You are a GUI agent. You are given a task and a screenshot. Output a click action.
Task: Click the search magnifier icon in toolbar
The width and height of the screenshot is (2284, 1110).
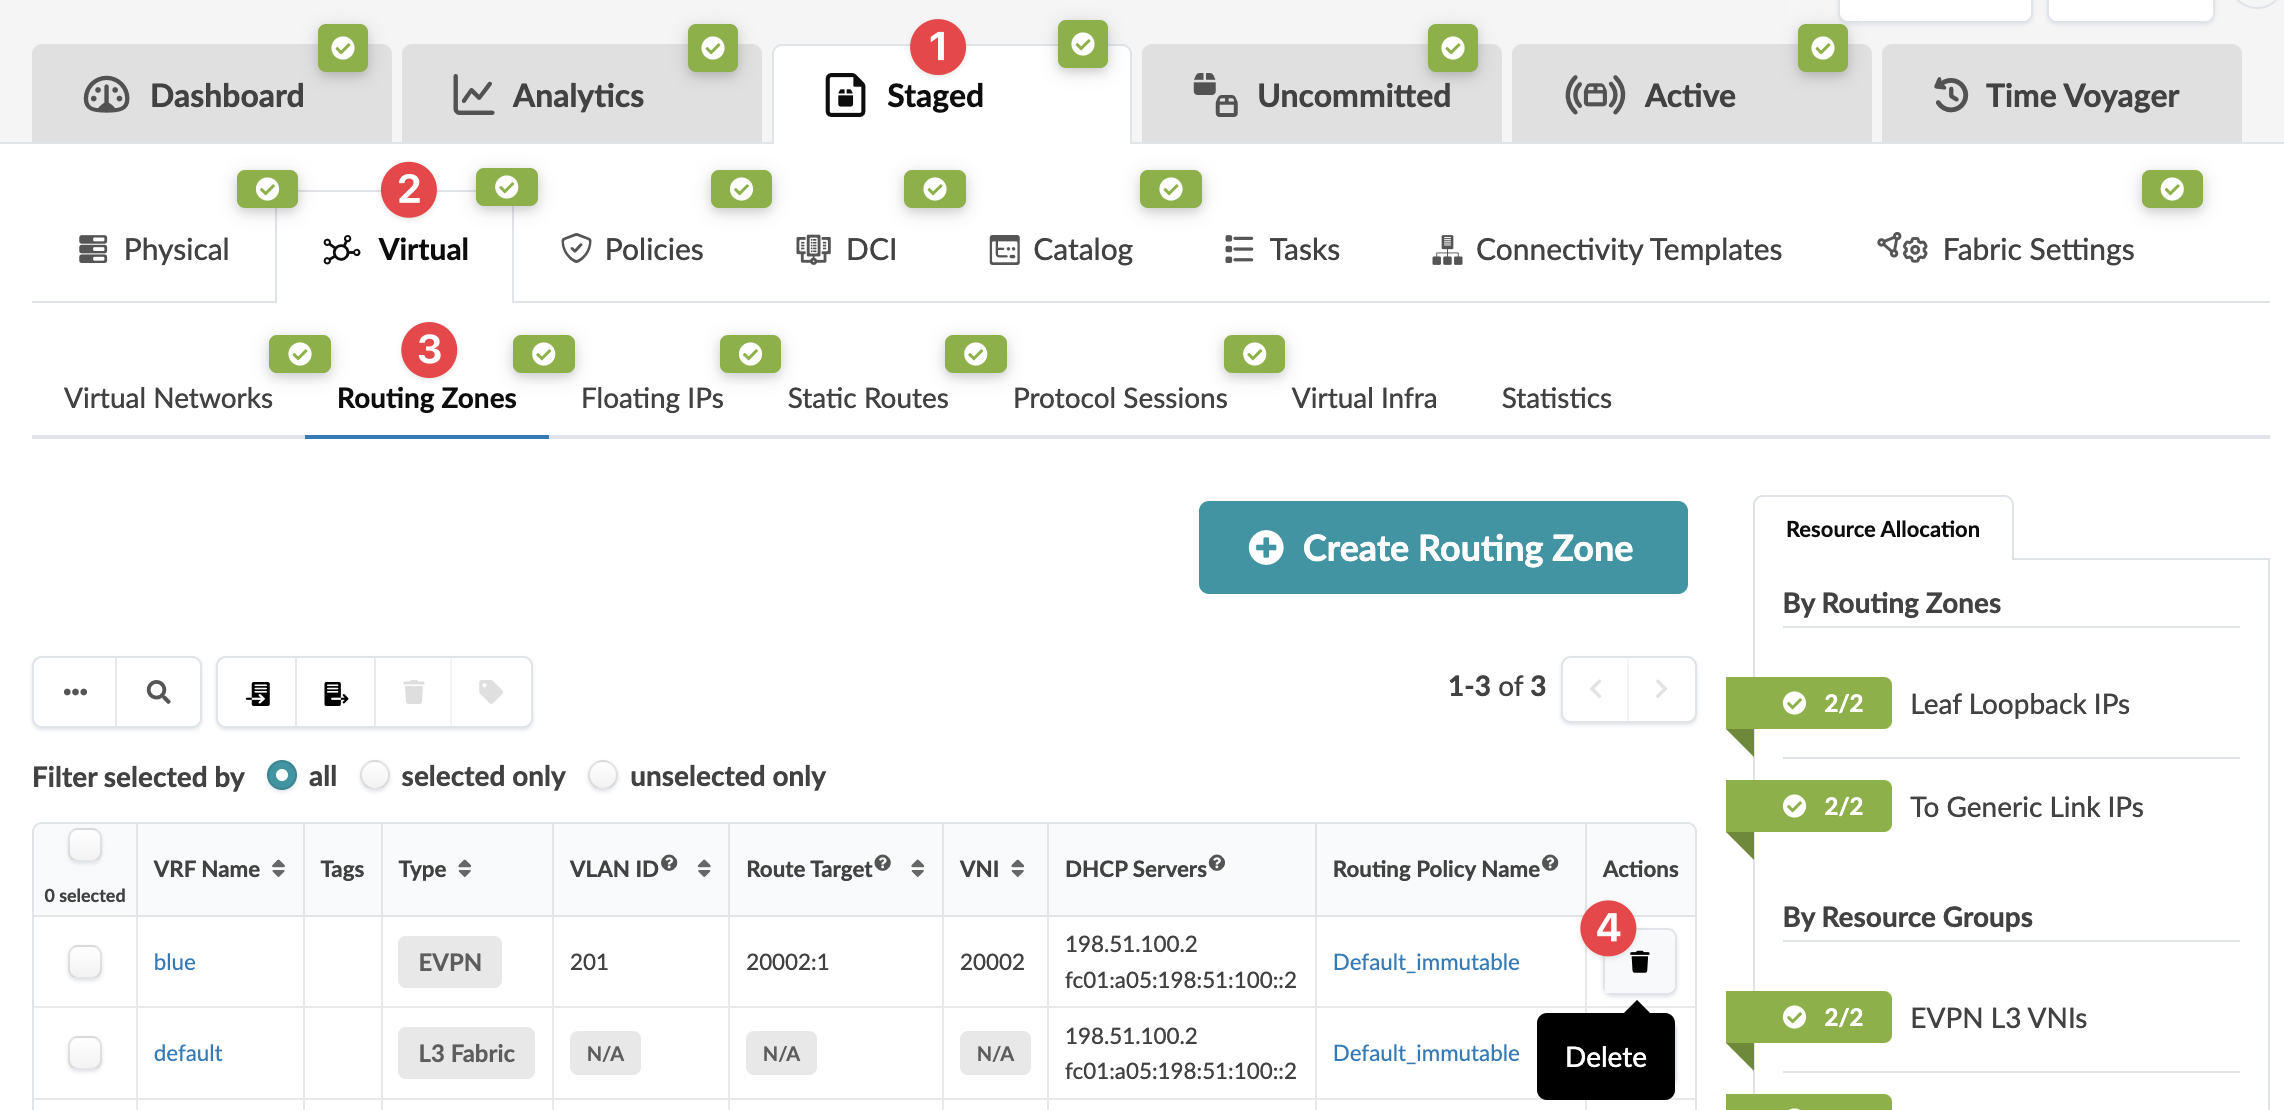pos(158,692)
